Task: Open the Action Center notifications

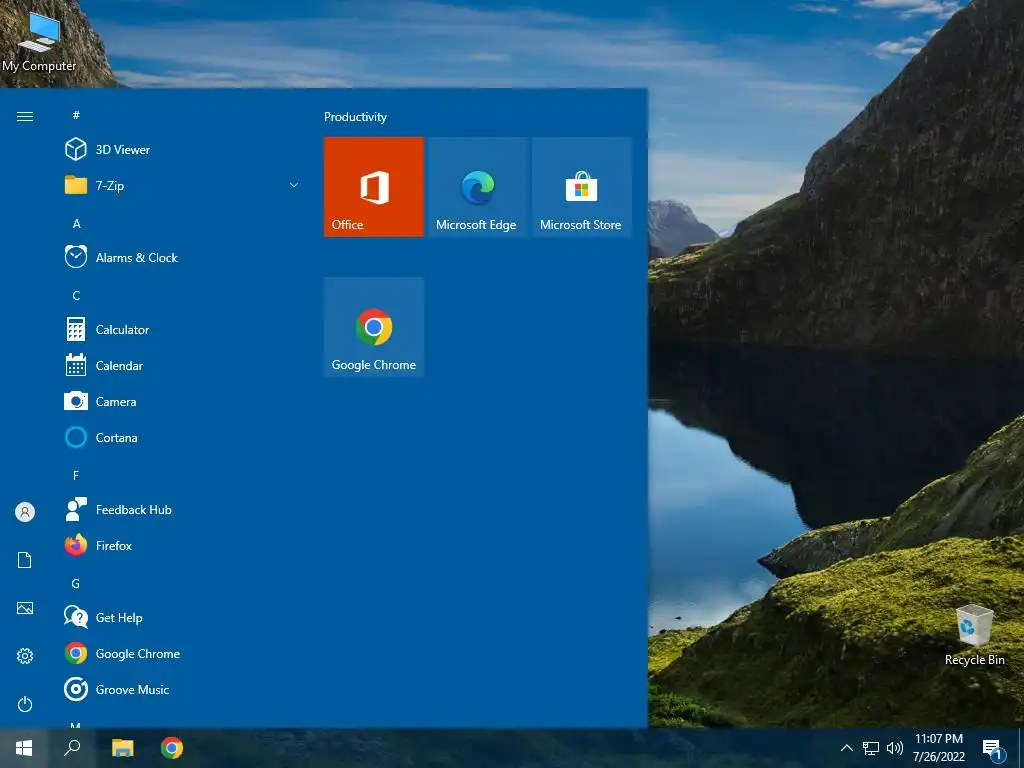Action: coord(993,748)
